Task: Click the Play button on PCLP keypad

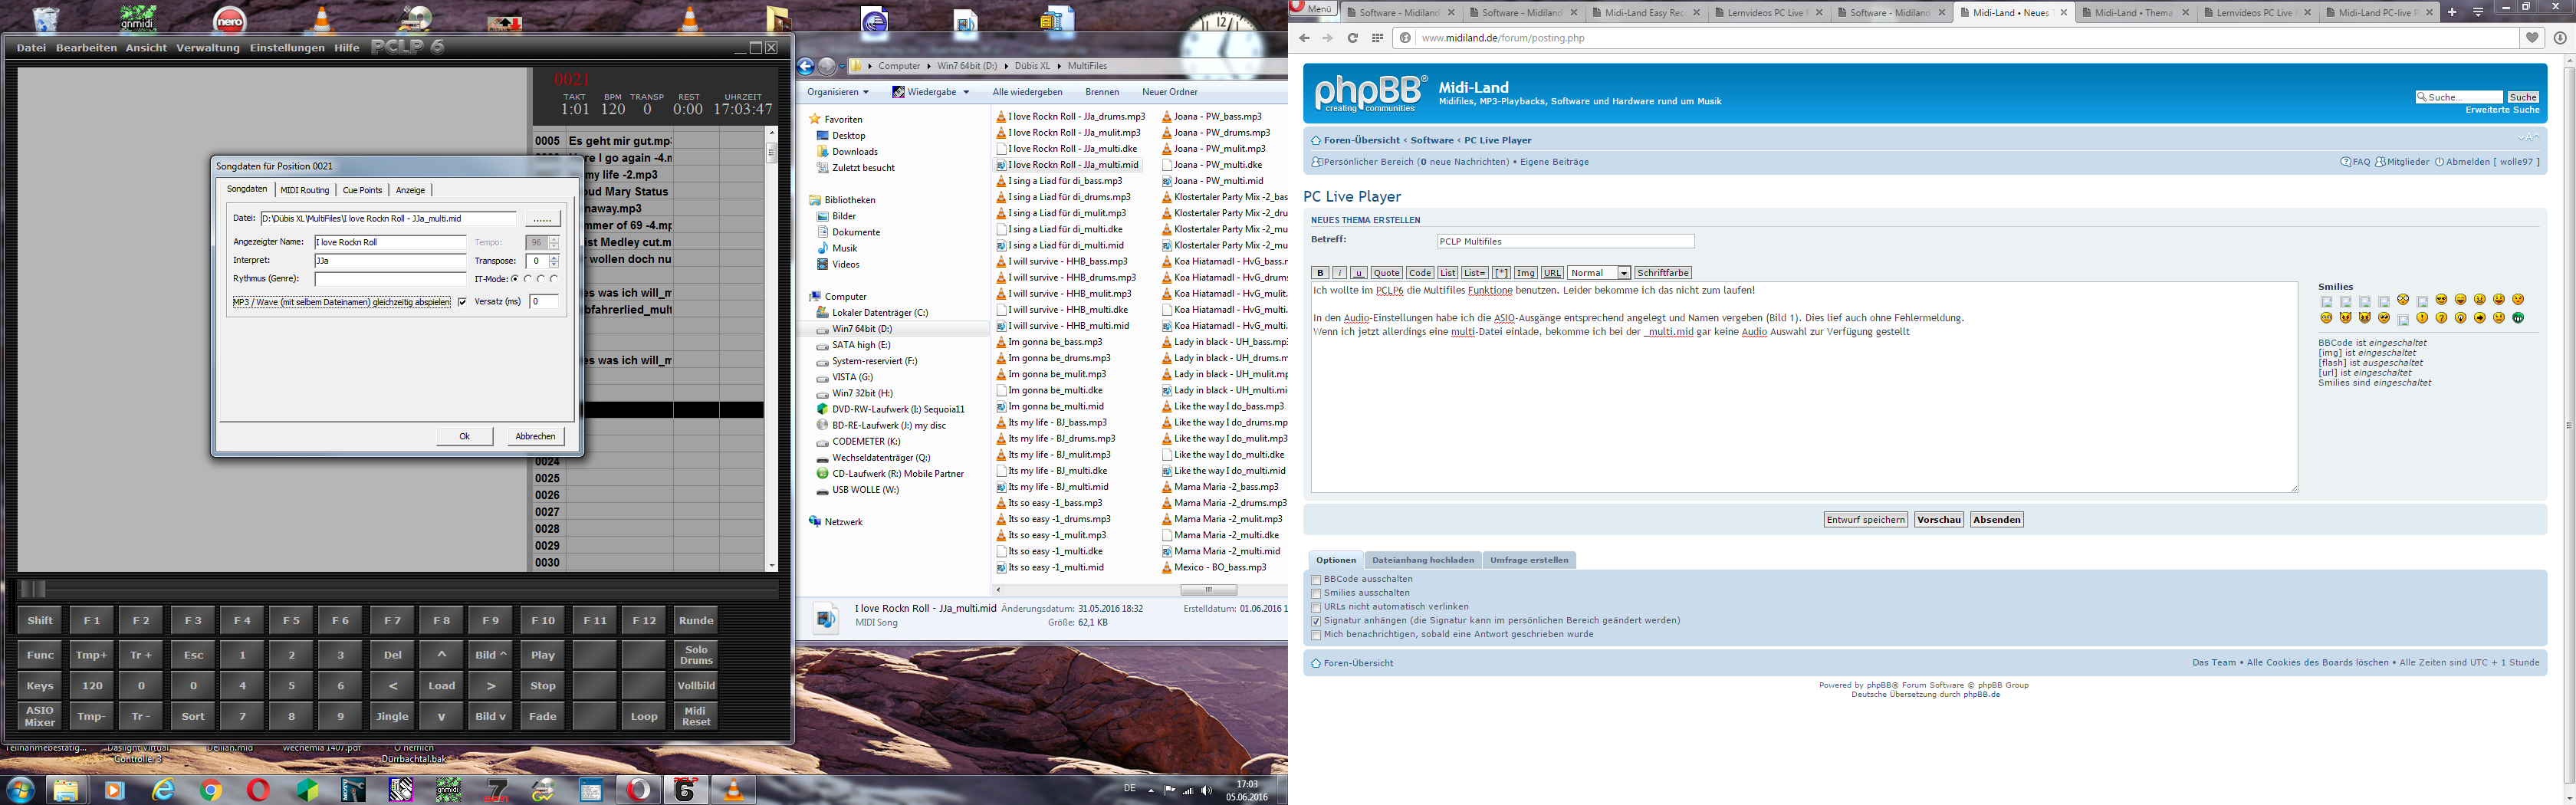Action: 542,655
